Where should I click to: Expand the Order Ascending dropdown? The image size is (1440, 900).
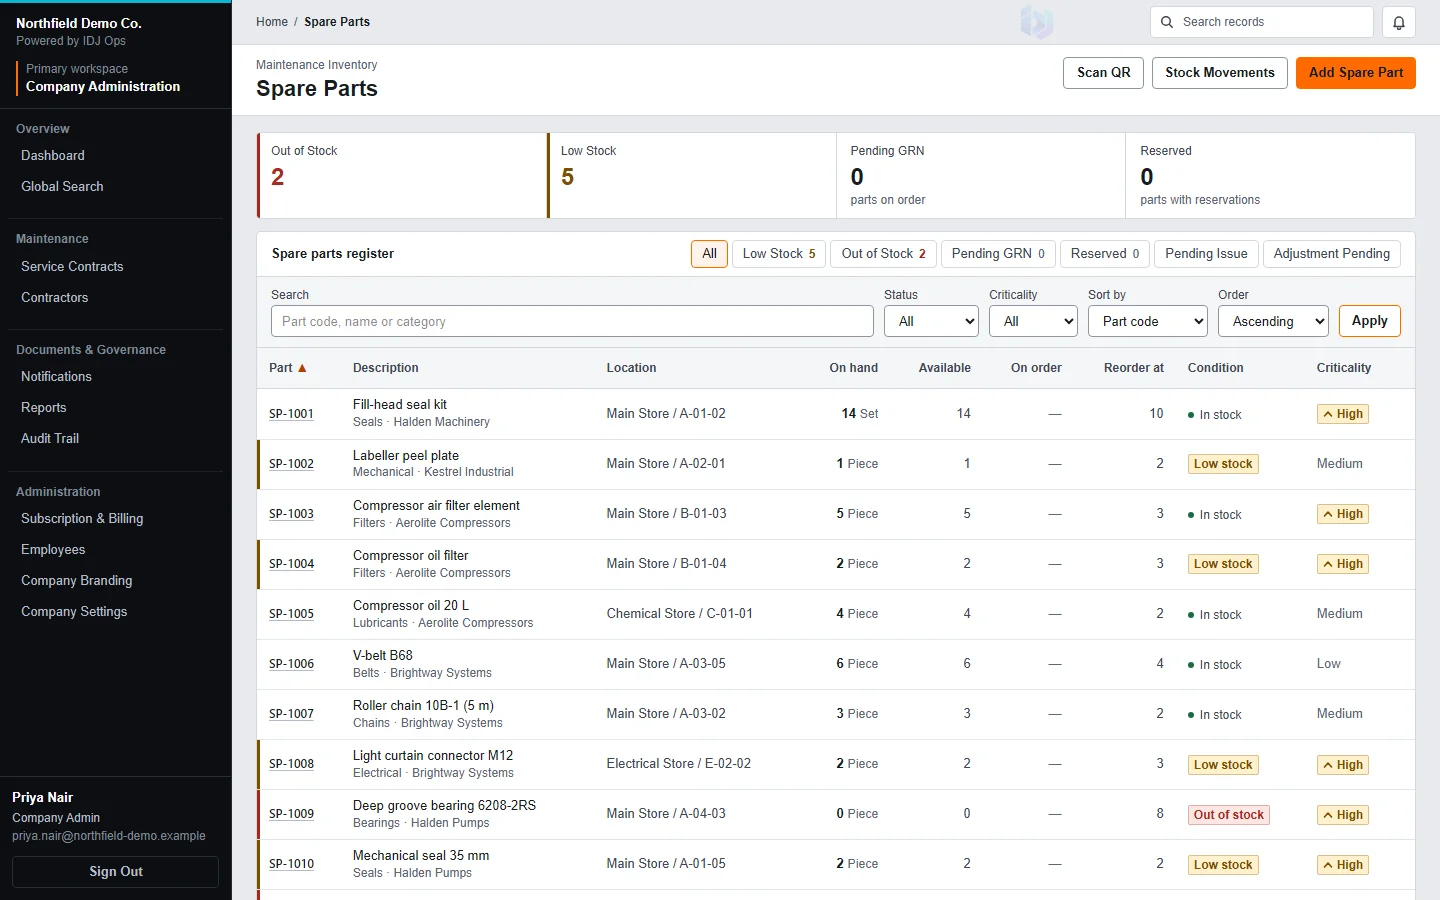tap(1273, 321)
